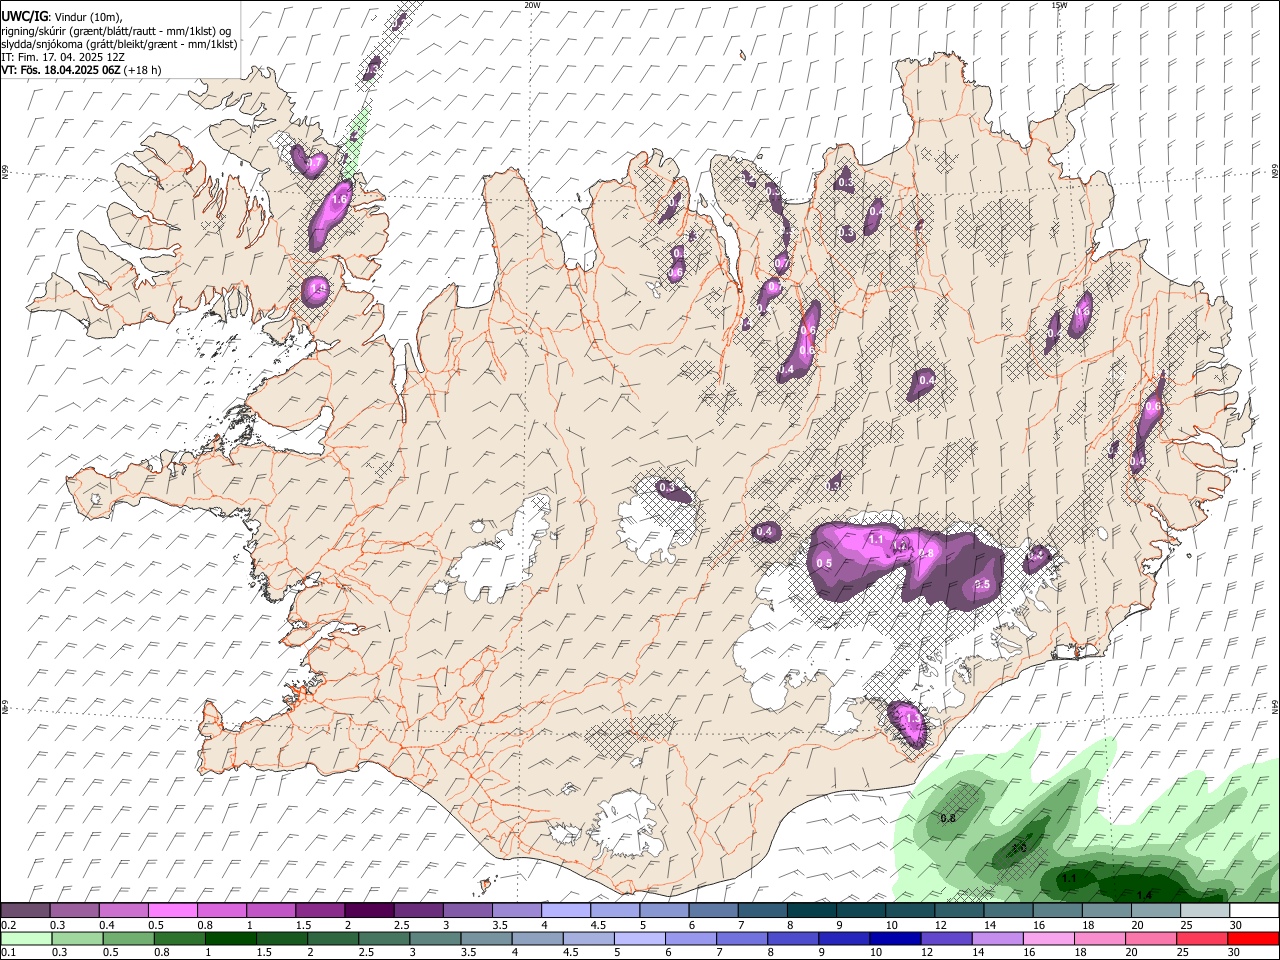This screenshot has height=960, width=1280.
Task: Click the 1.6 snow value in the Westfjords
Action: point(339,200)
